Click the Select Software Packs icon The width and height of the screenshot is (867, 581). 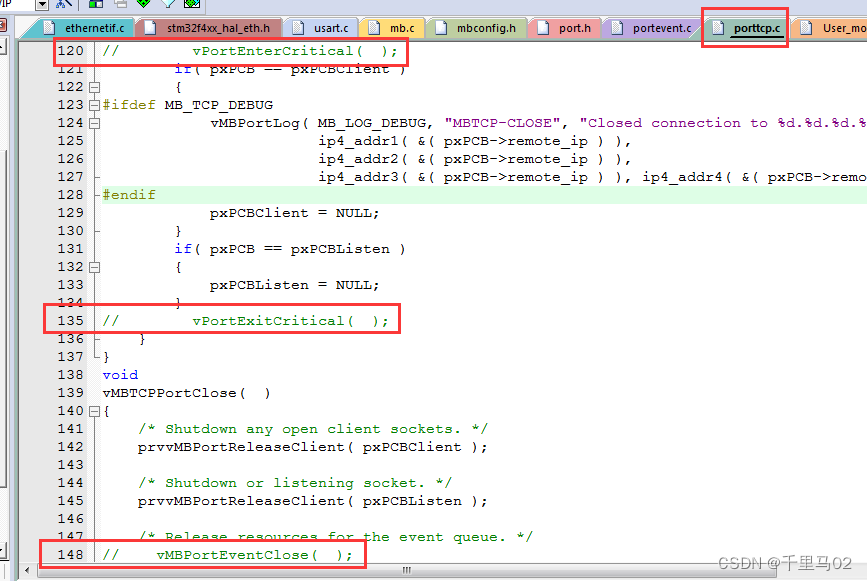pos(168,3)
